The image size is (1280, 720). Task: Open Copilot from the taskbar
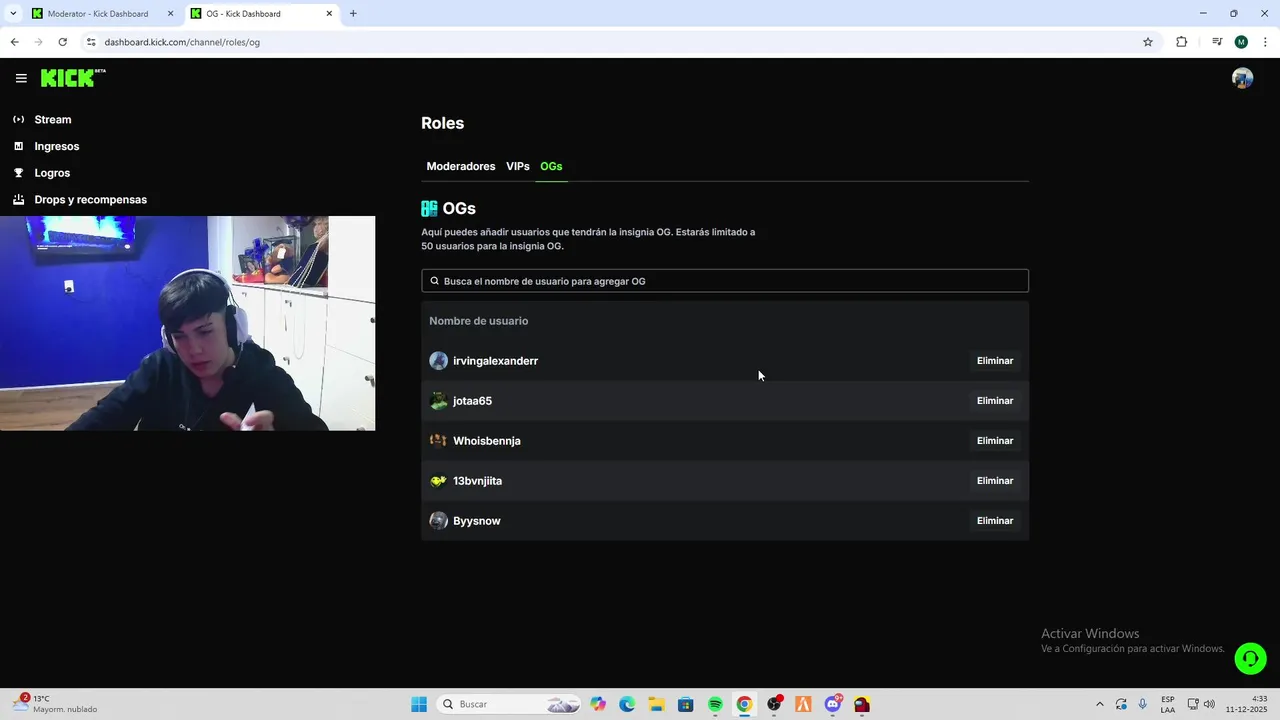tap(598, 704)
